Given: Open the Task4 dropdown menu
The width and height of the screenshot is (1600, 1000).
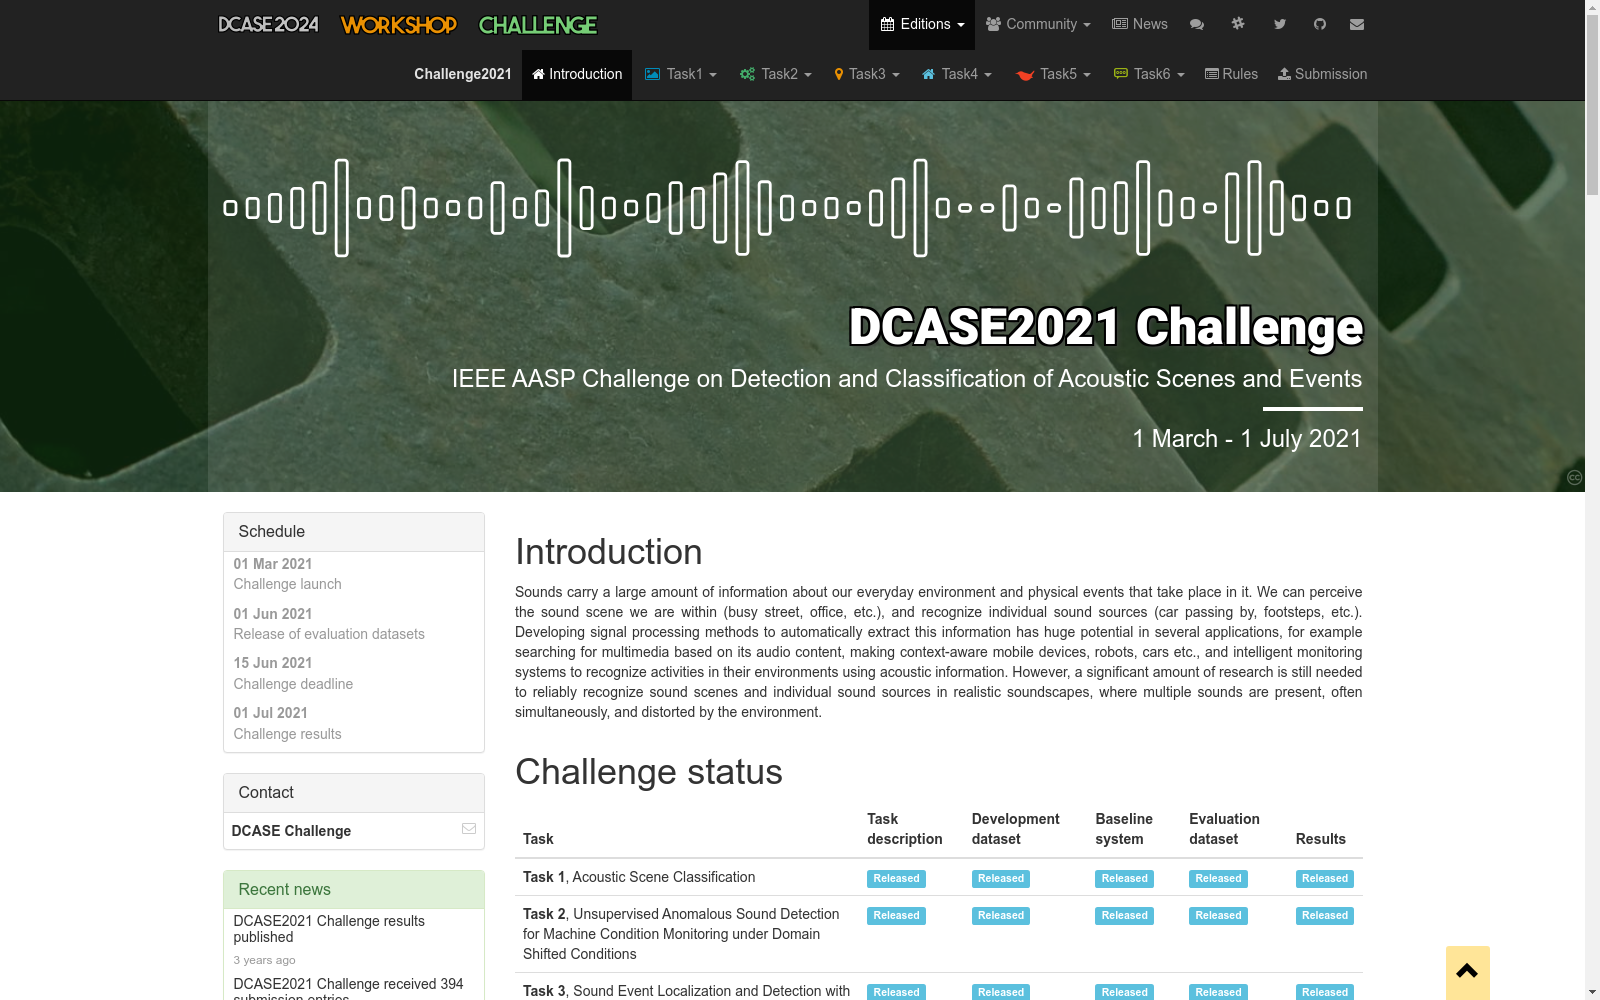Looking at the screenshot, I should [957, 74].
